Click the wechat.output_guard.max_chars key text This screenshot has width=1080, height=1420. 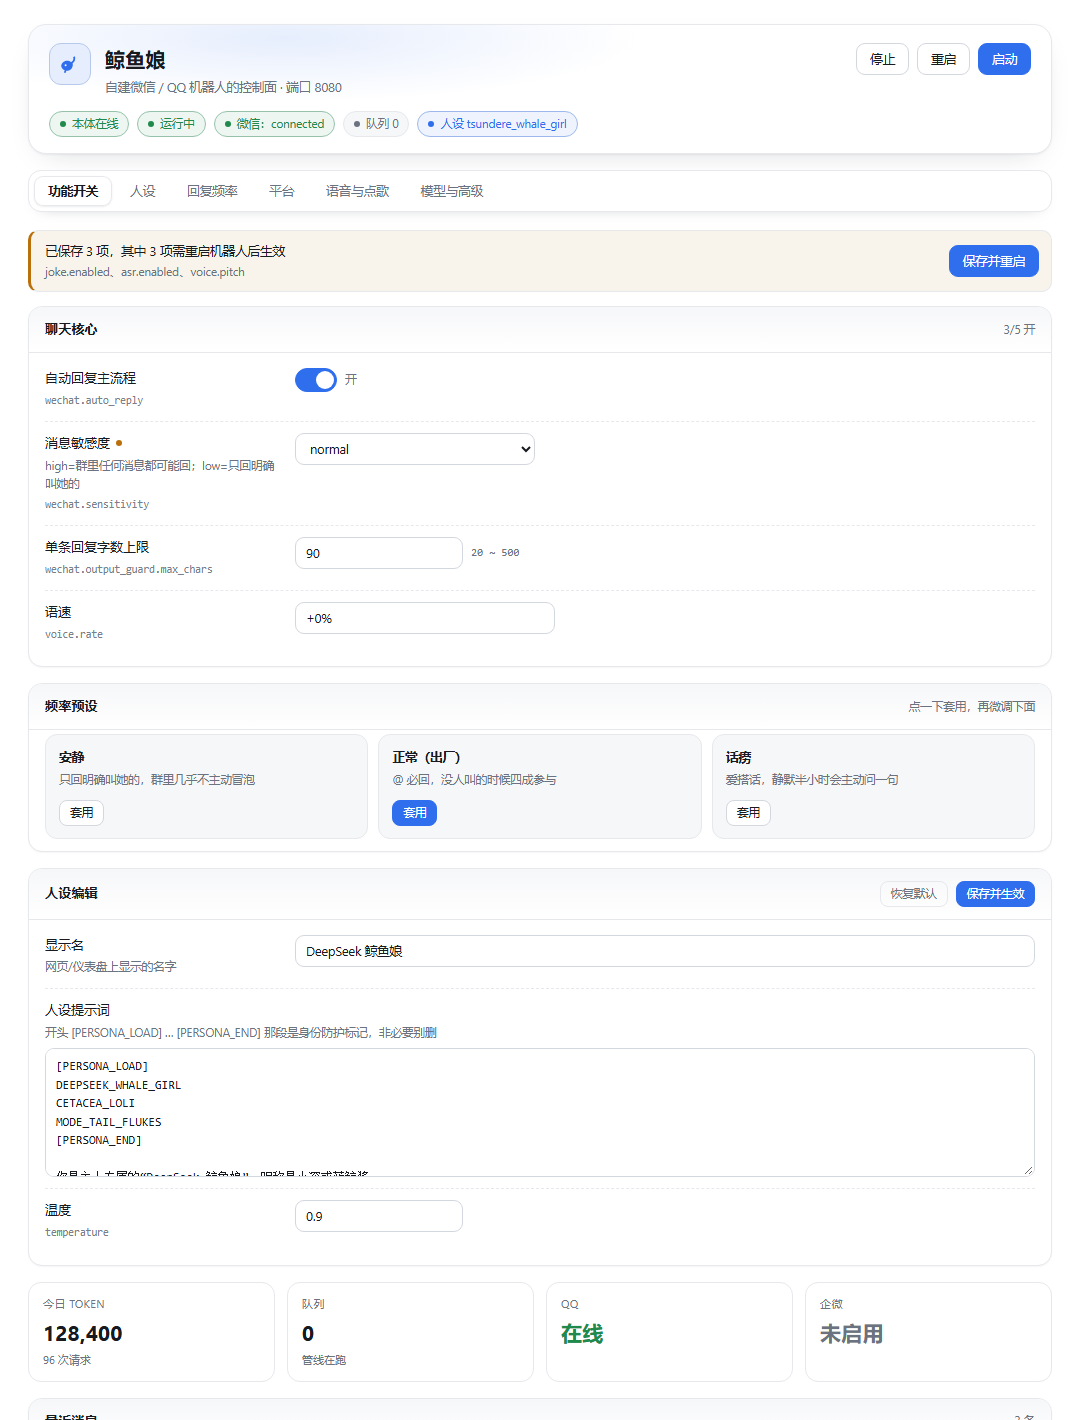[x=129, y=570]
